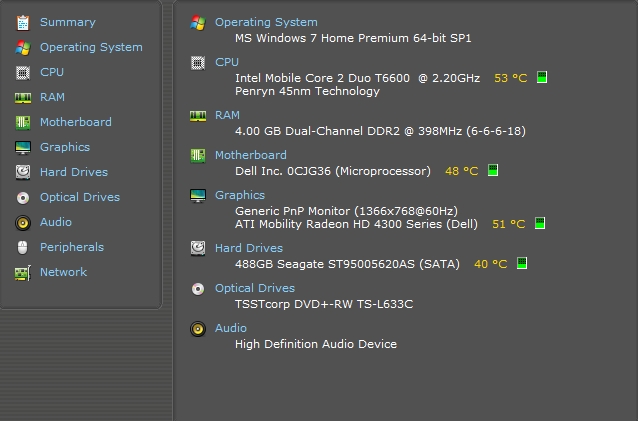Click the green motherboard temperature indicator
The width and height of the screenshot is (638, 421).
493,170
